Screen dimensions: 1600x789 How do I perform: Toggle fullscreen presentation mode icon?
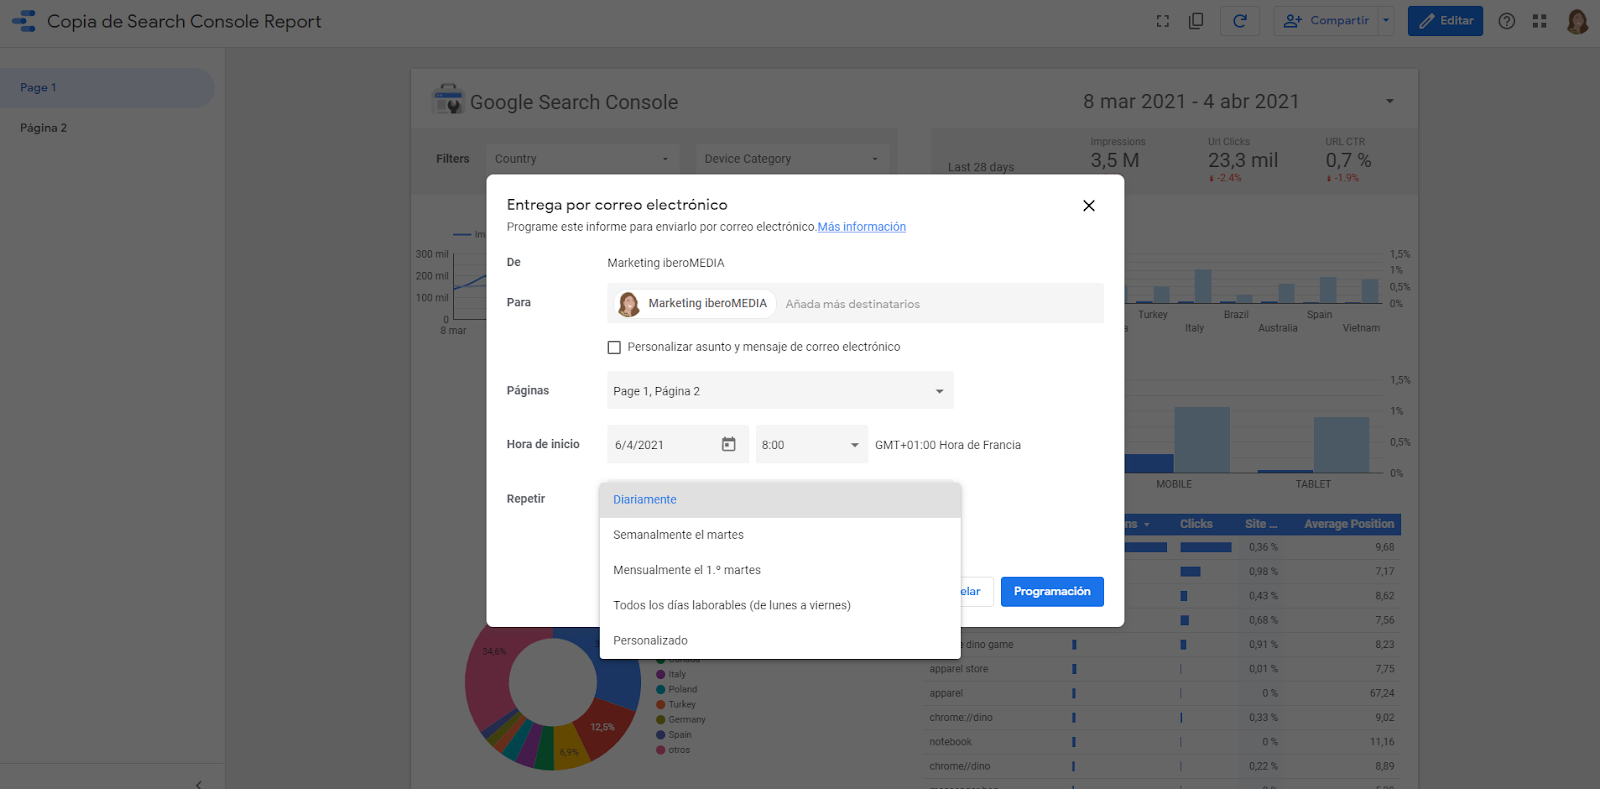point(1162,21)
